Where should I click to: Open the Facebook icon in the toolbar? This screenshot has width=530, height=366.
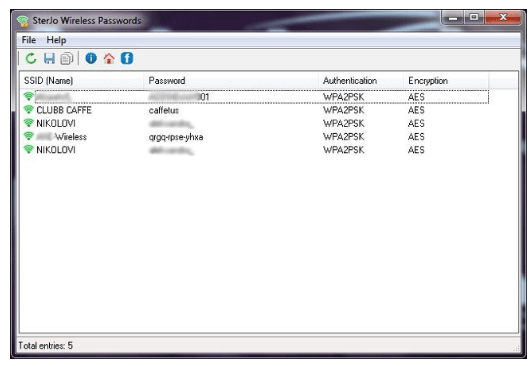pyautogui.click(x=127, y=58)
